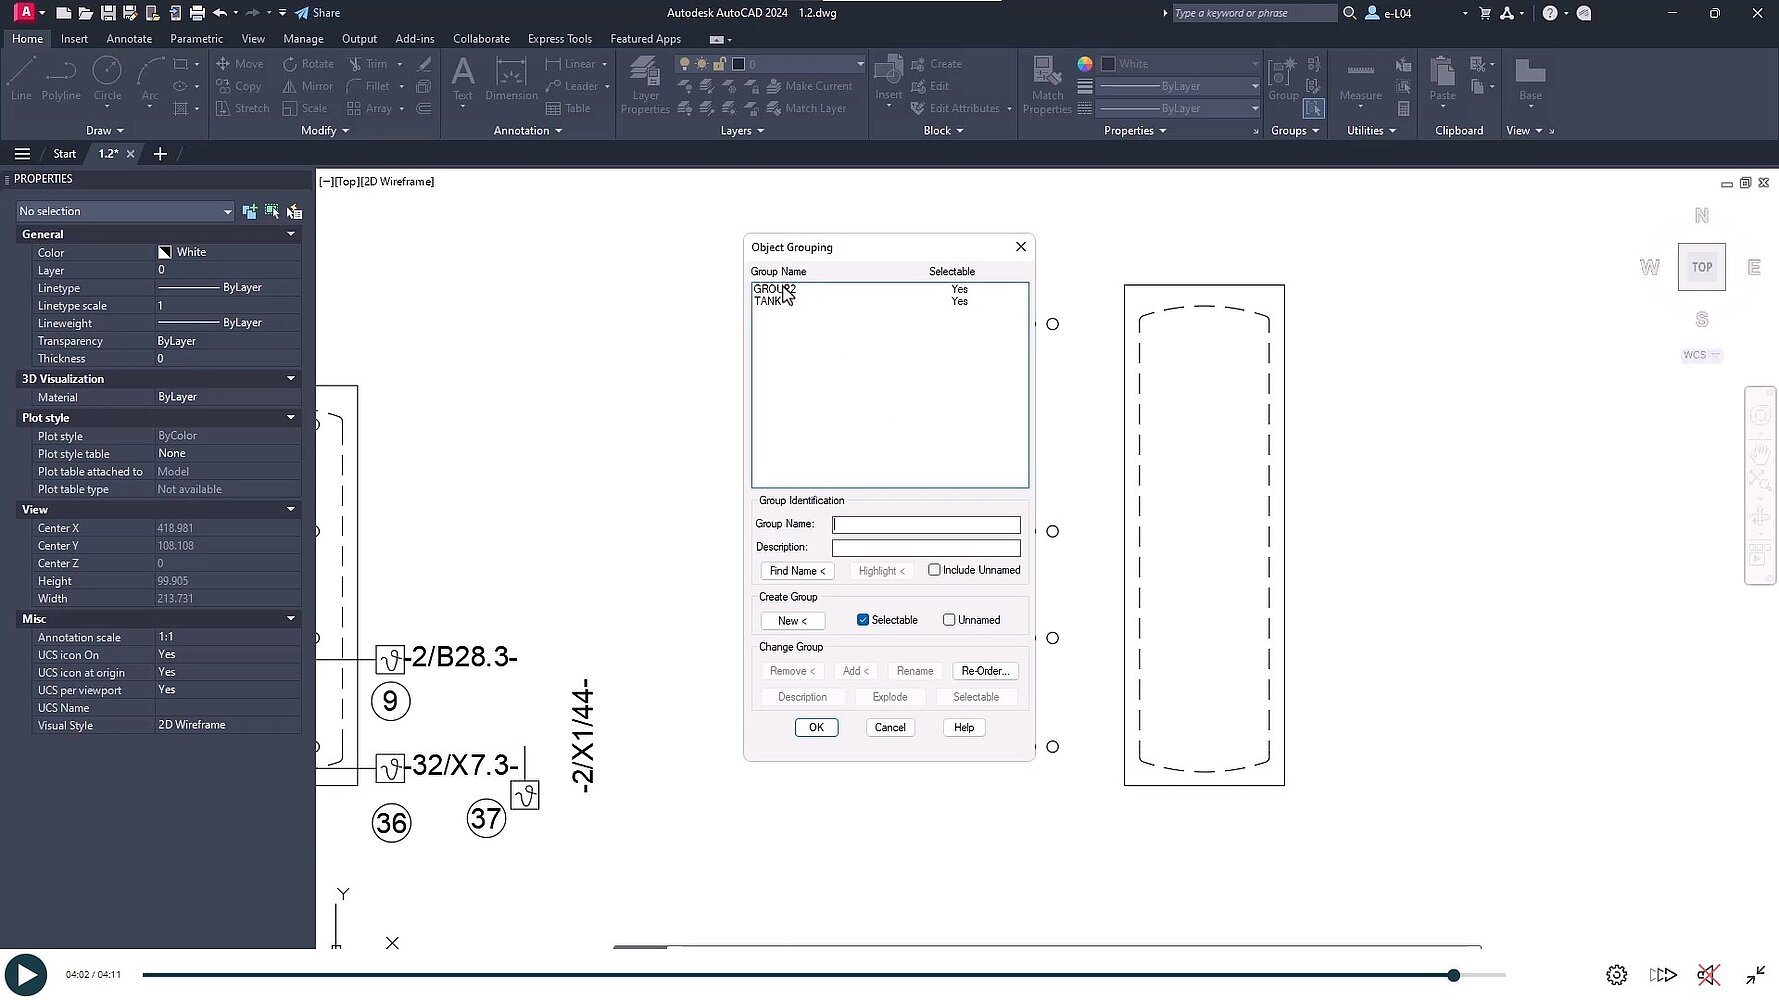Open the Express Tools tab
Viewport: 1779px width, 1000px height.
tap(559, 39)
